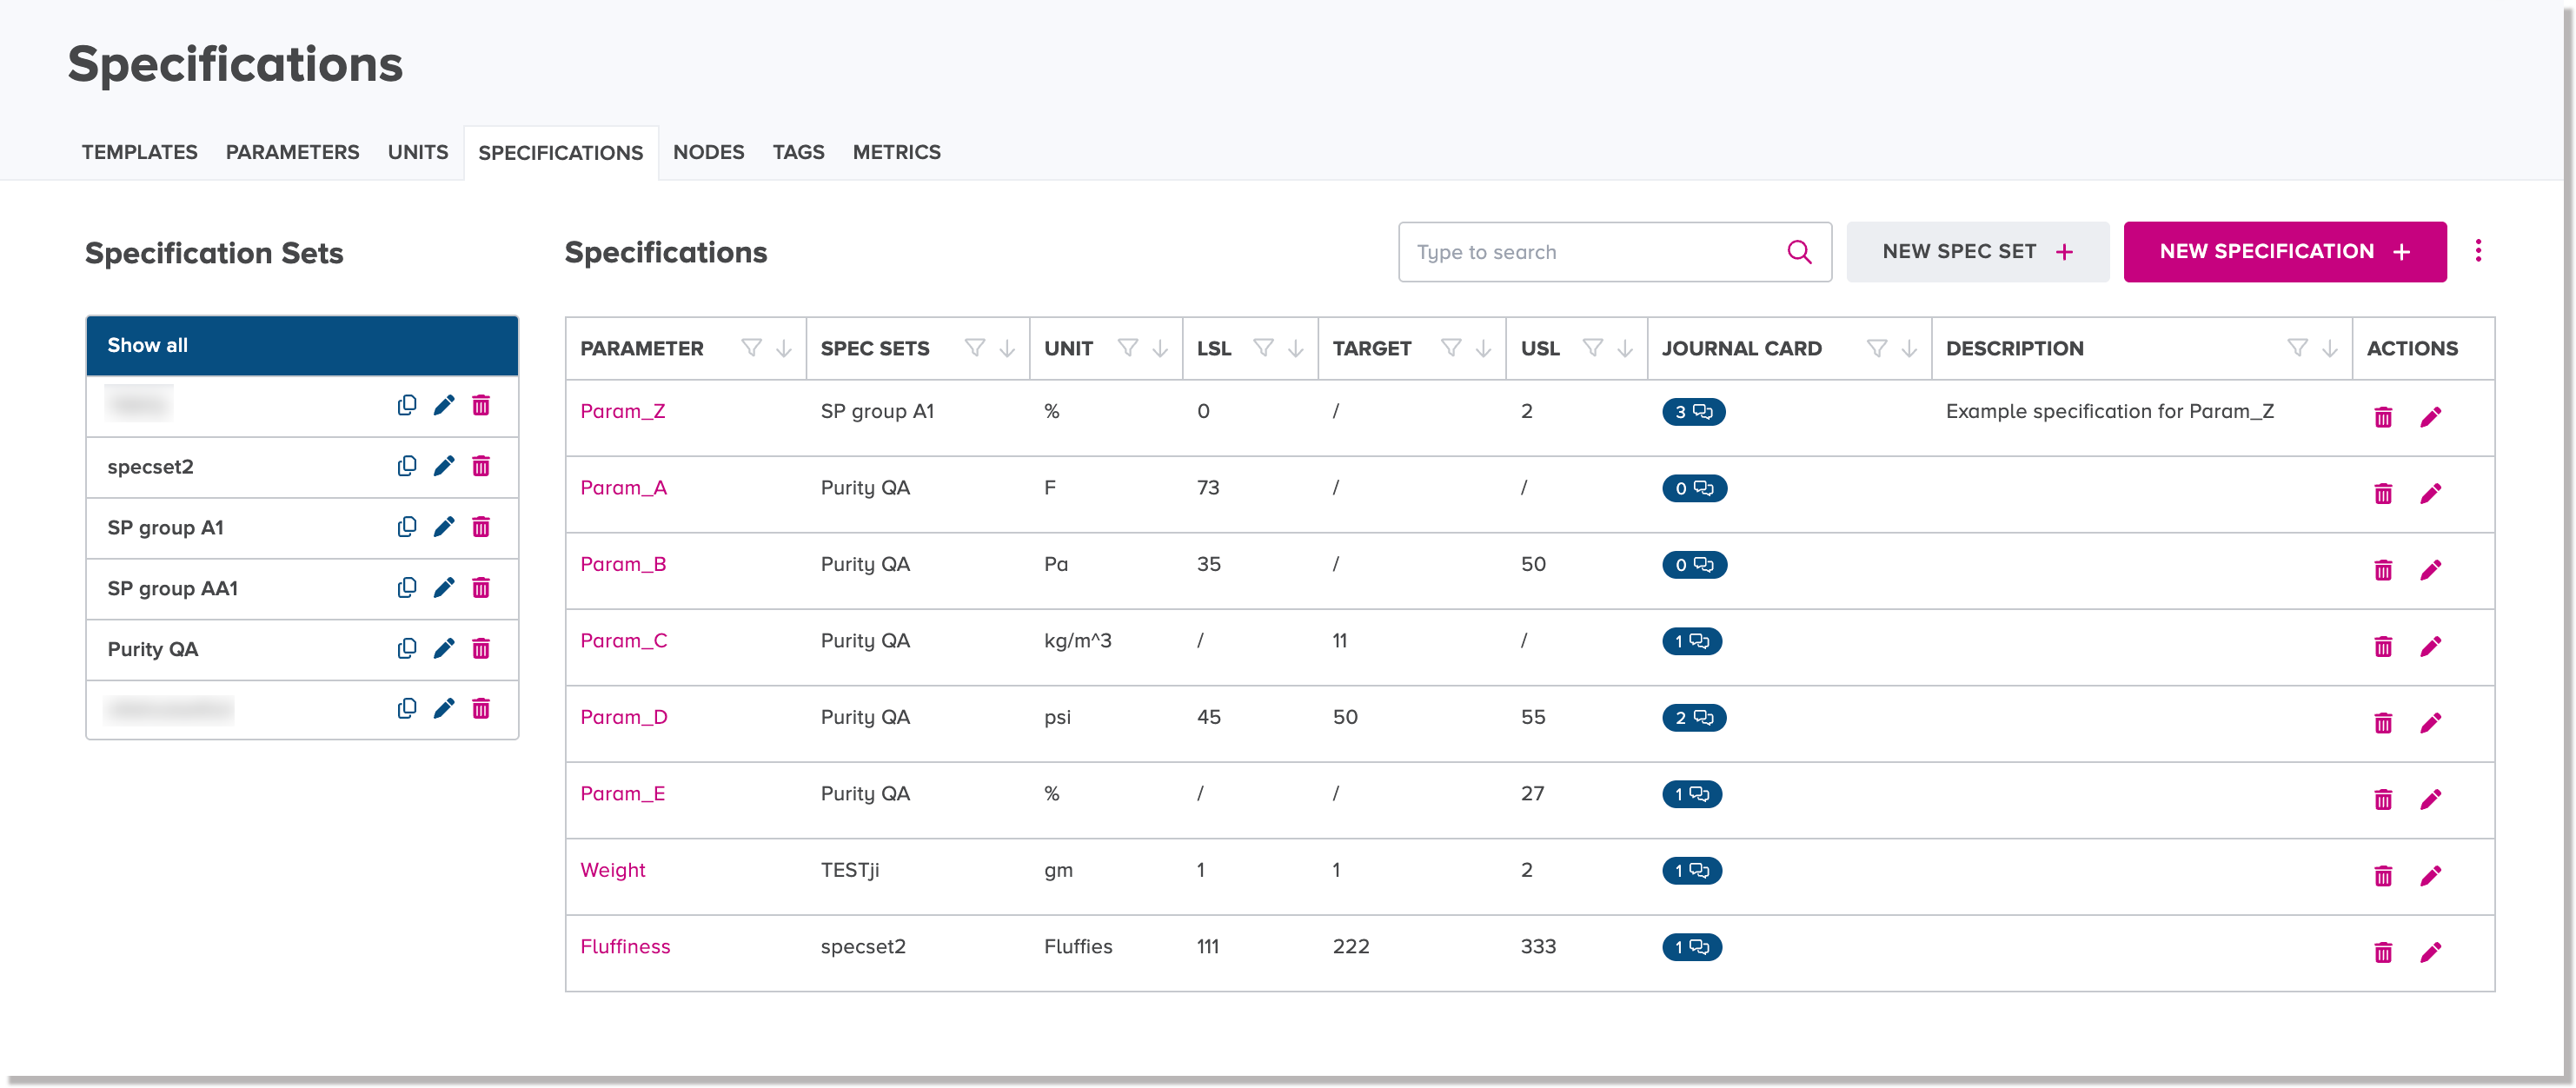Open the Fluffiness parameter link
Image resolution: width=2576 pixels, height=1088 pixels.
point(625,947)
